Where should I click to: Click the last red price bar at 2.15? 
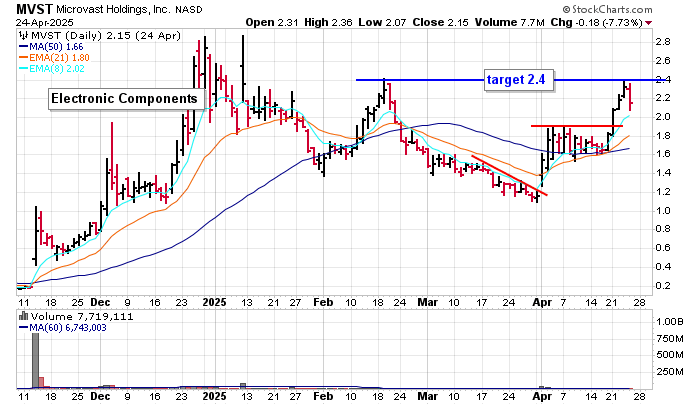click(630, 97)
